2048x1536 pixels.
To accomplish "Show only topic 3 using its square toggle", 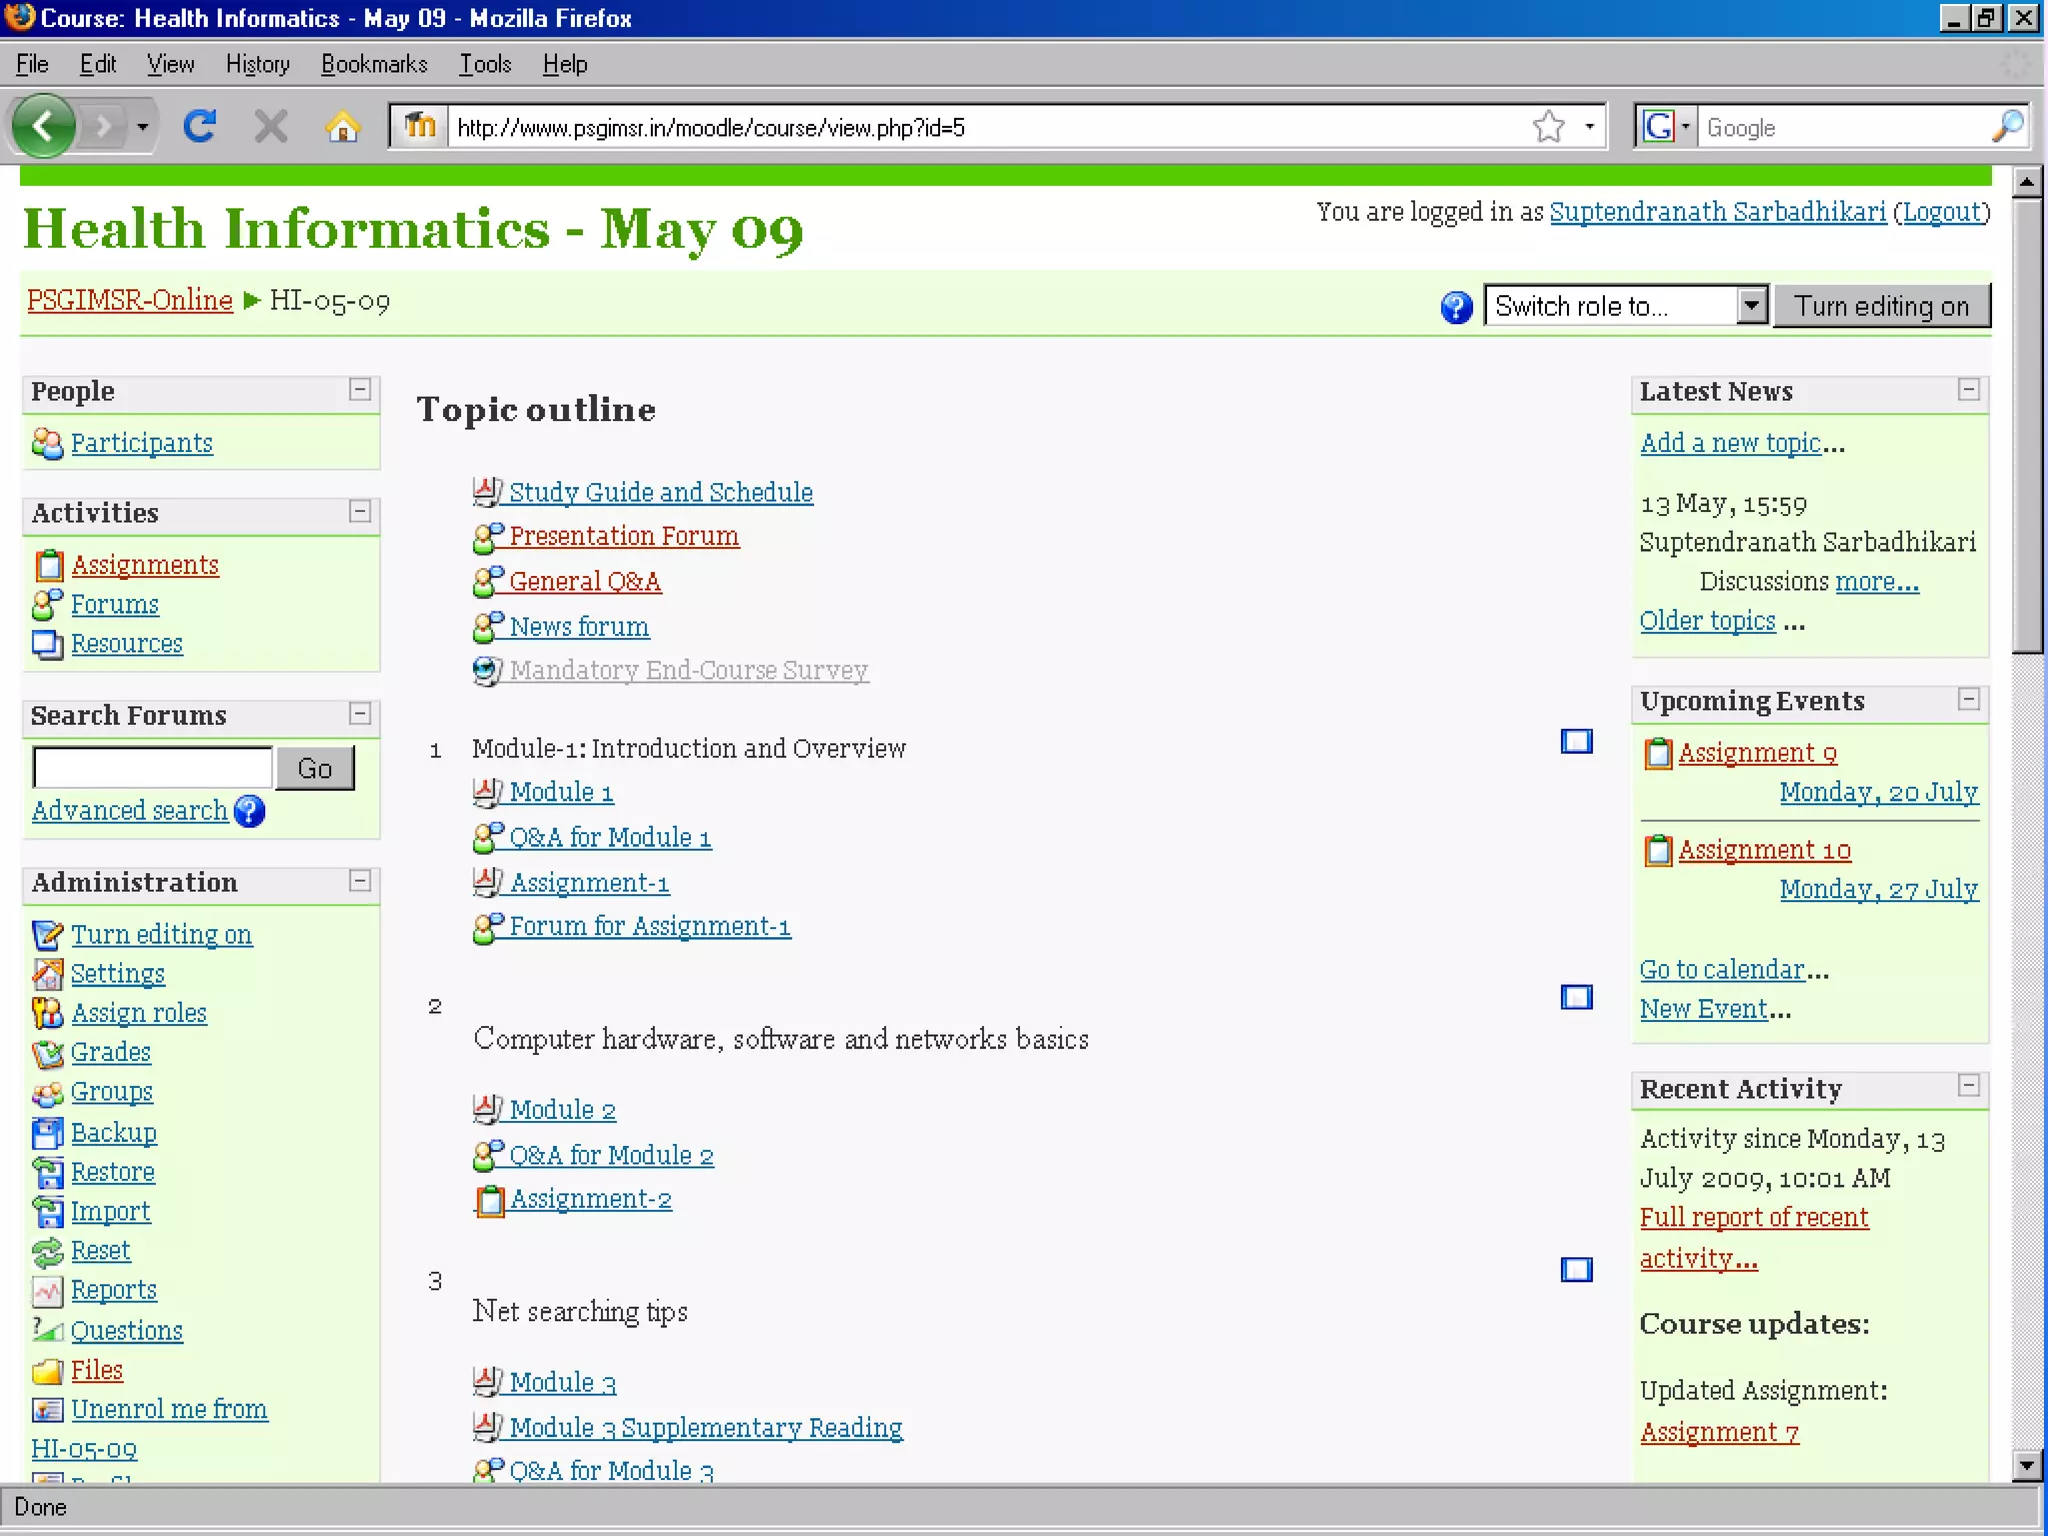I will pyautogui.click(x=1576, y=1270).
